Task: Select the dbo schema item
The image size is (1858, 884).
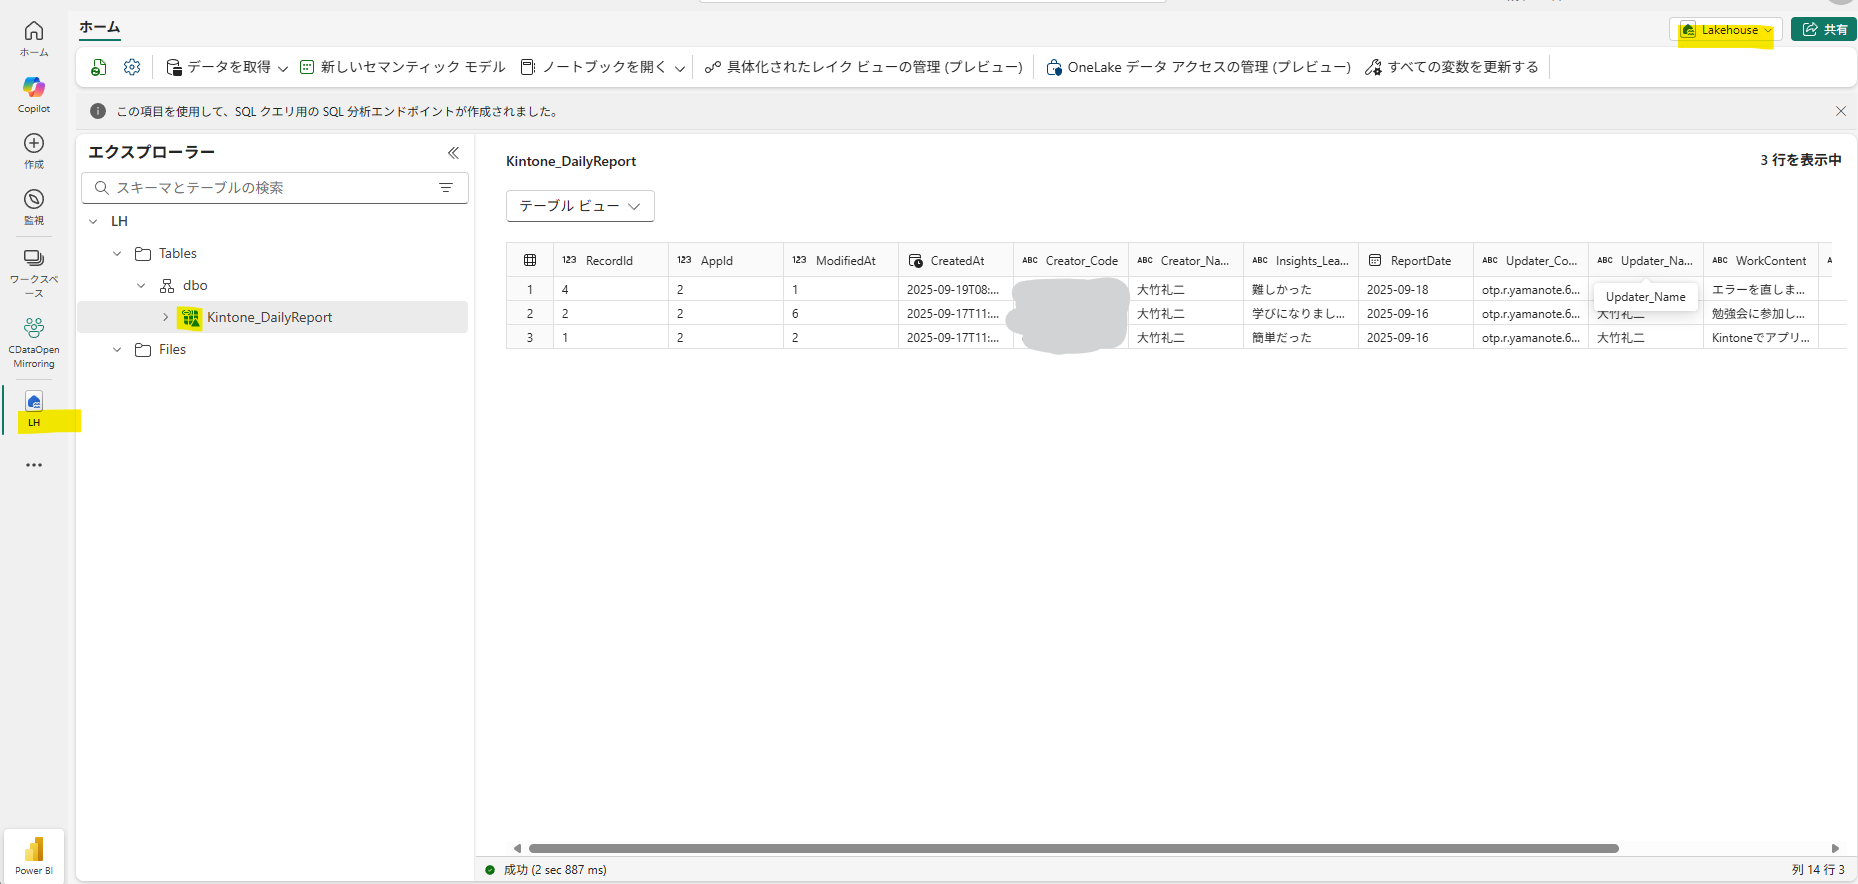Action: 195,285
